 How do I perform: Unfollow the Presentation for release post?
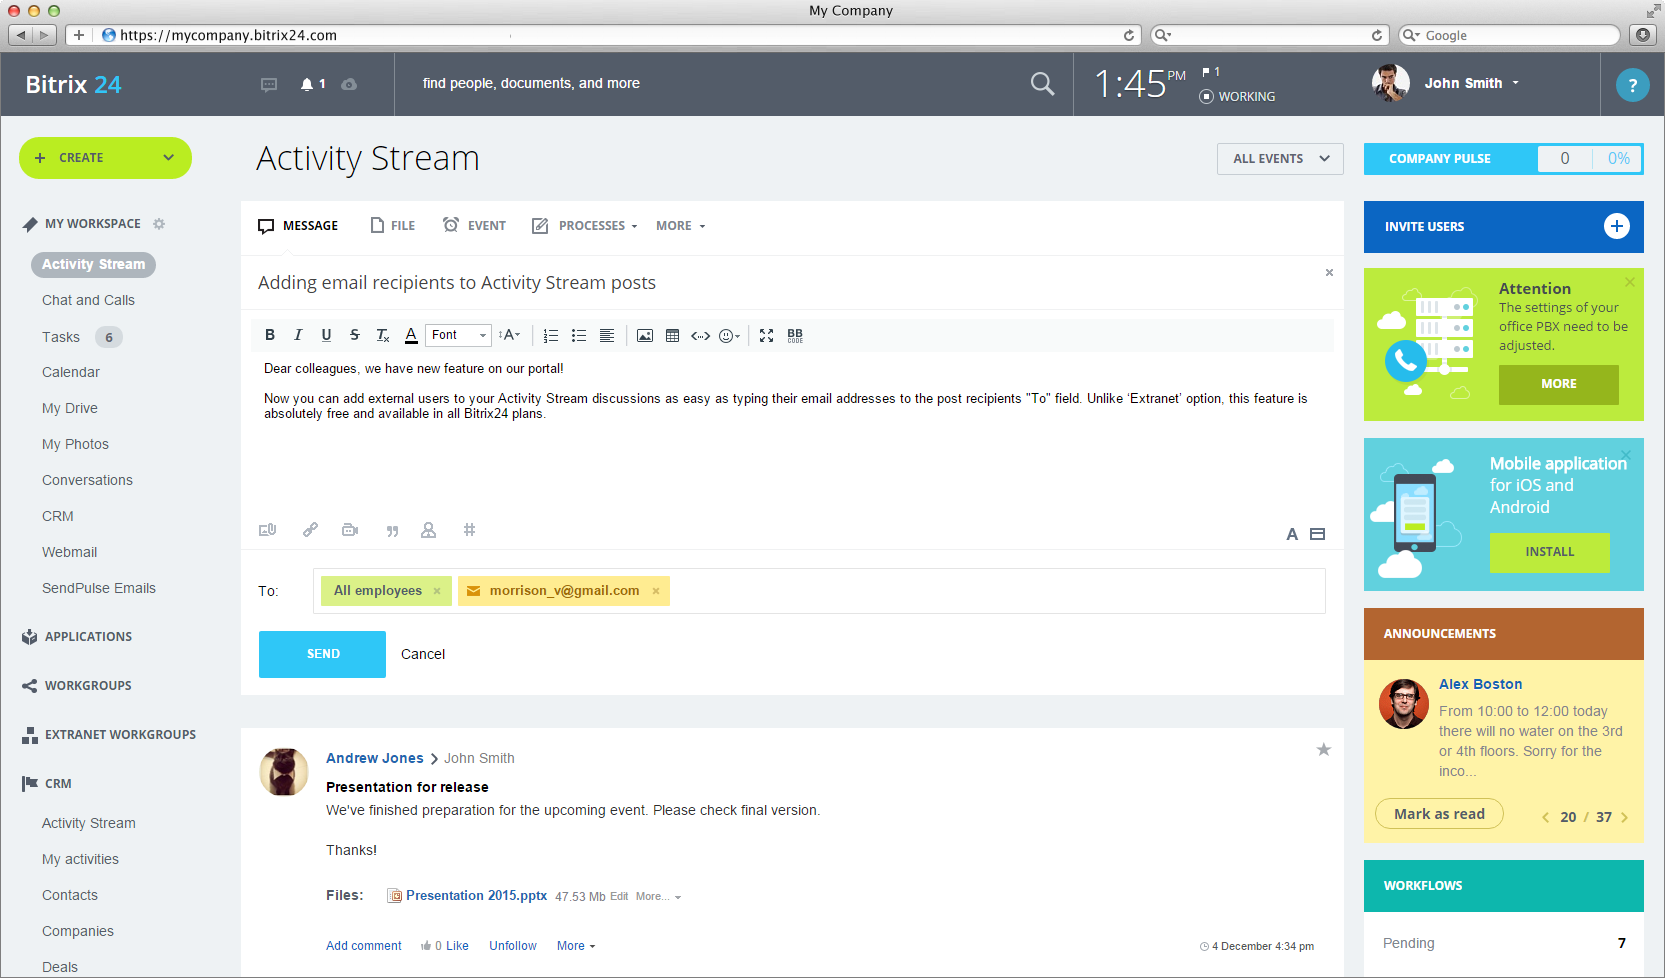click(513, 946)
